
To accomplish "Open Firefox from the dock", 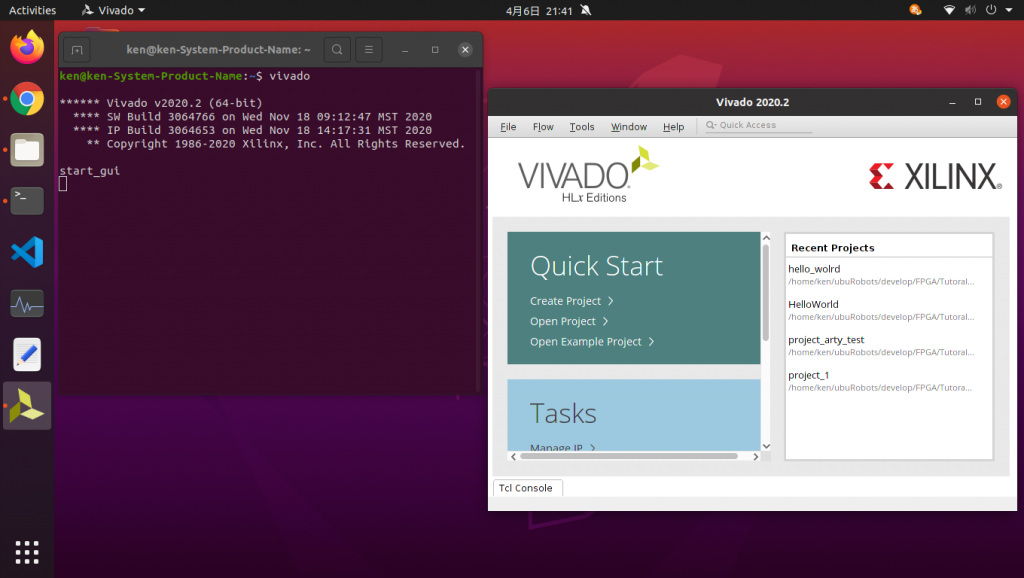I will pos(27,48).
